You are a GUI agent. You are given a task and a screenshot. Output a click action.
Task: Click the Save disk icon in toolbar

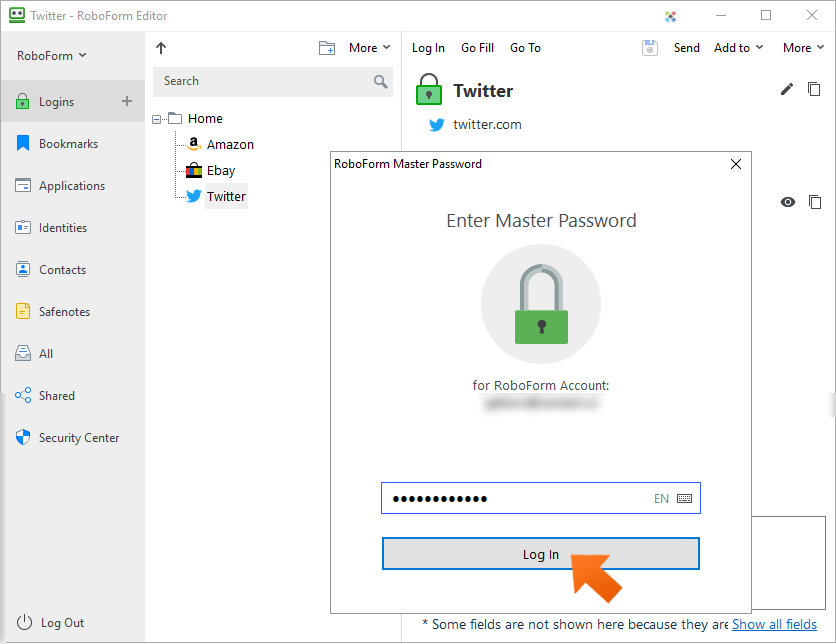649,48
